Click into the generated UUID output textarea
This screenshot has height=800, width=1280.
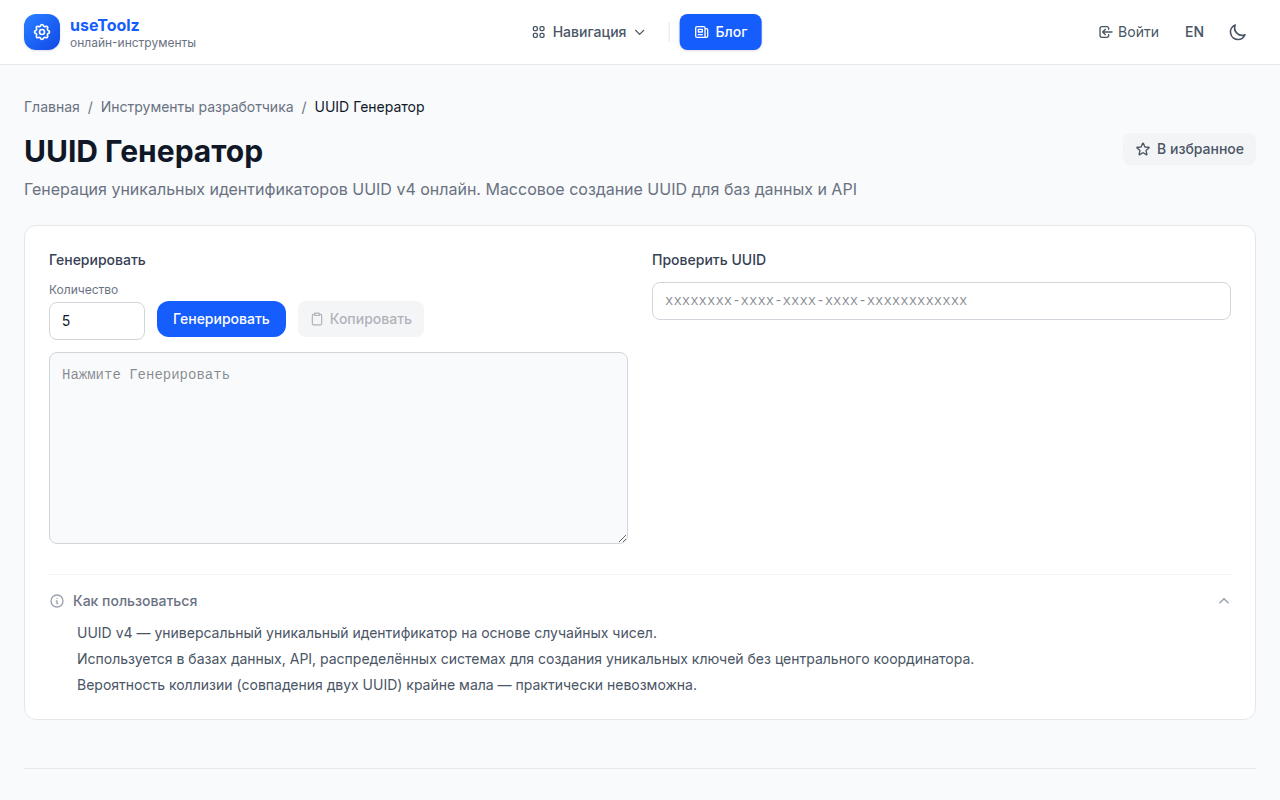pos(338,448)
